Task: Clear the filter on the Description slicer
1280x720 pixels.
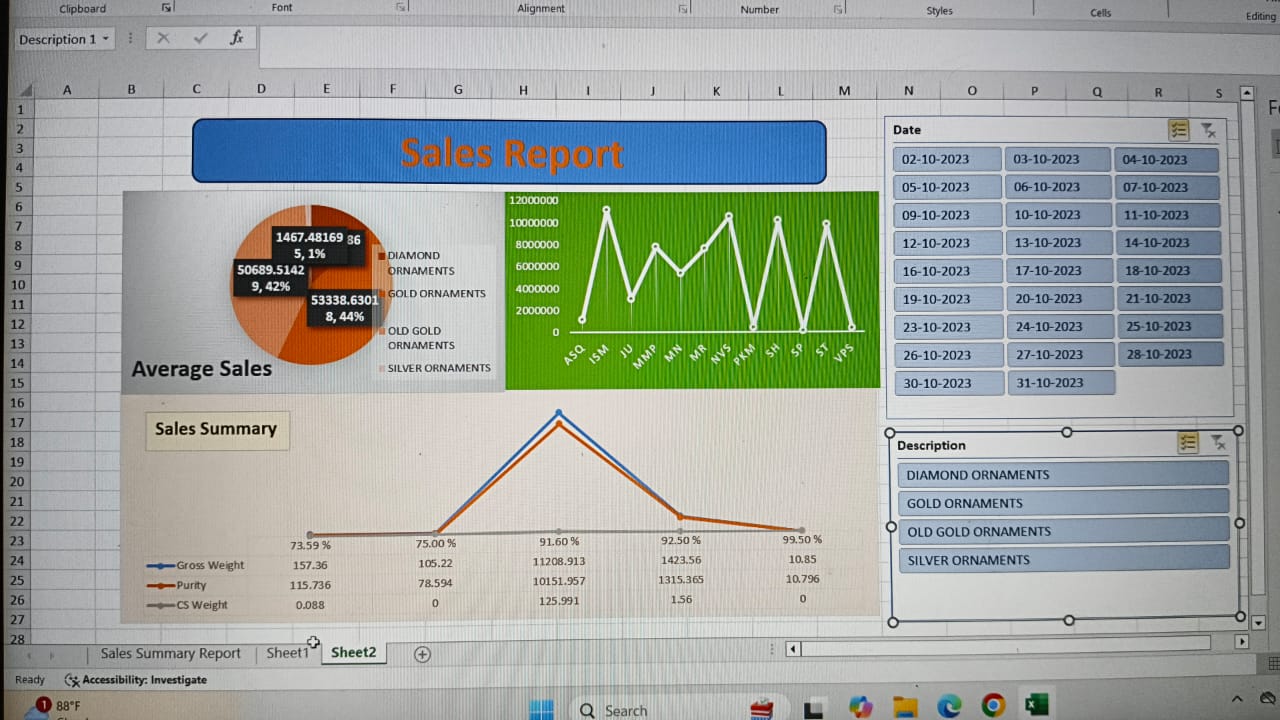Action: click(1218, 443)
